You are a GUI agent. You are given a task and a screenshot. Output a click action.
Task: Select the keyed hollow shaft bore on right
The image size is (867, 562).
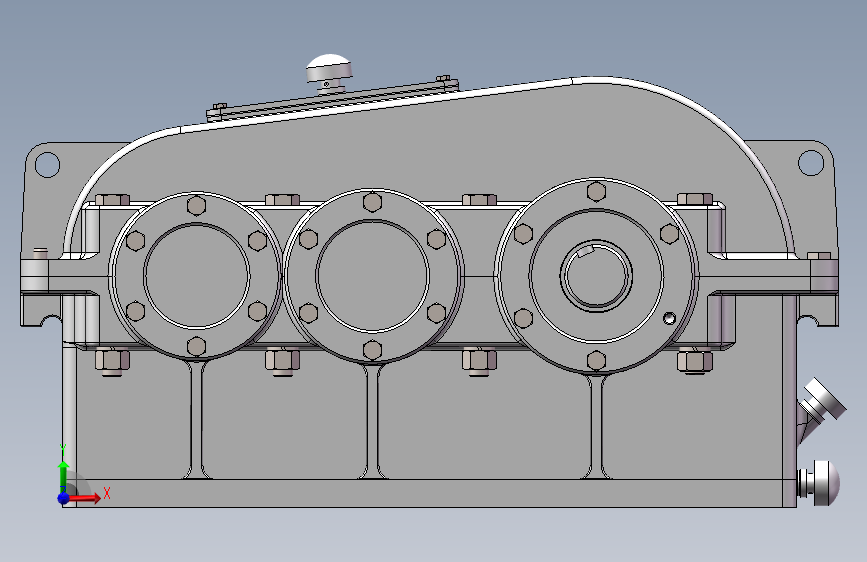(596, 275)
